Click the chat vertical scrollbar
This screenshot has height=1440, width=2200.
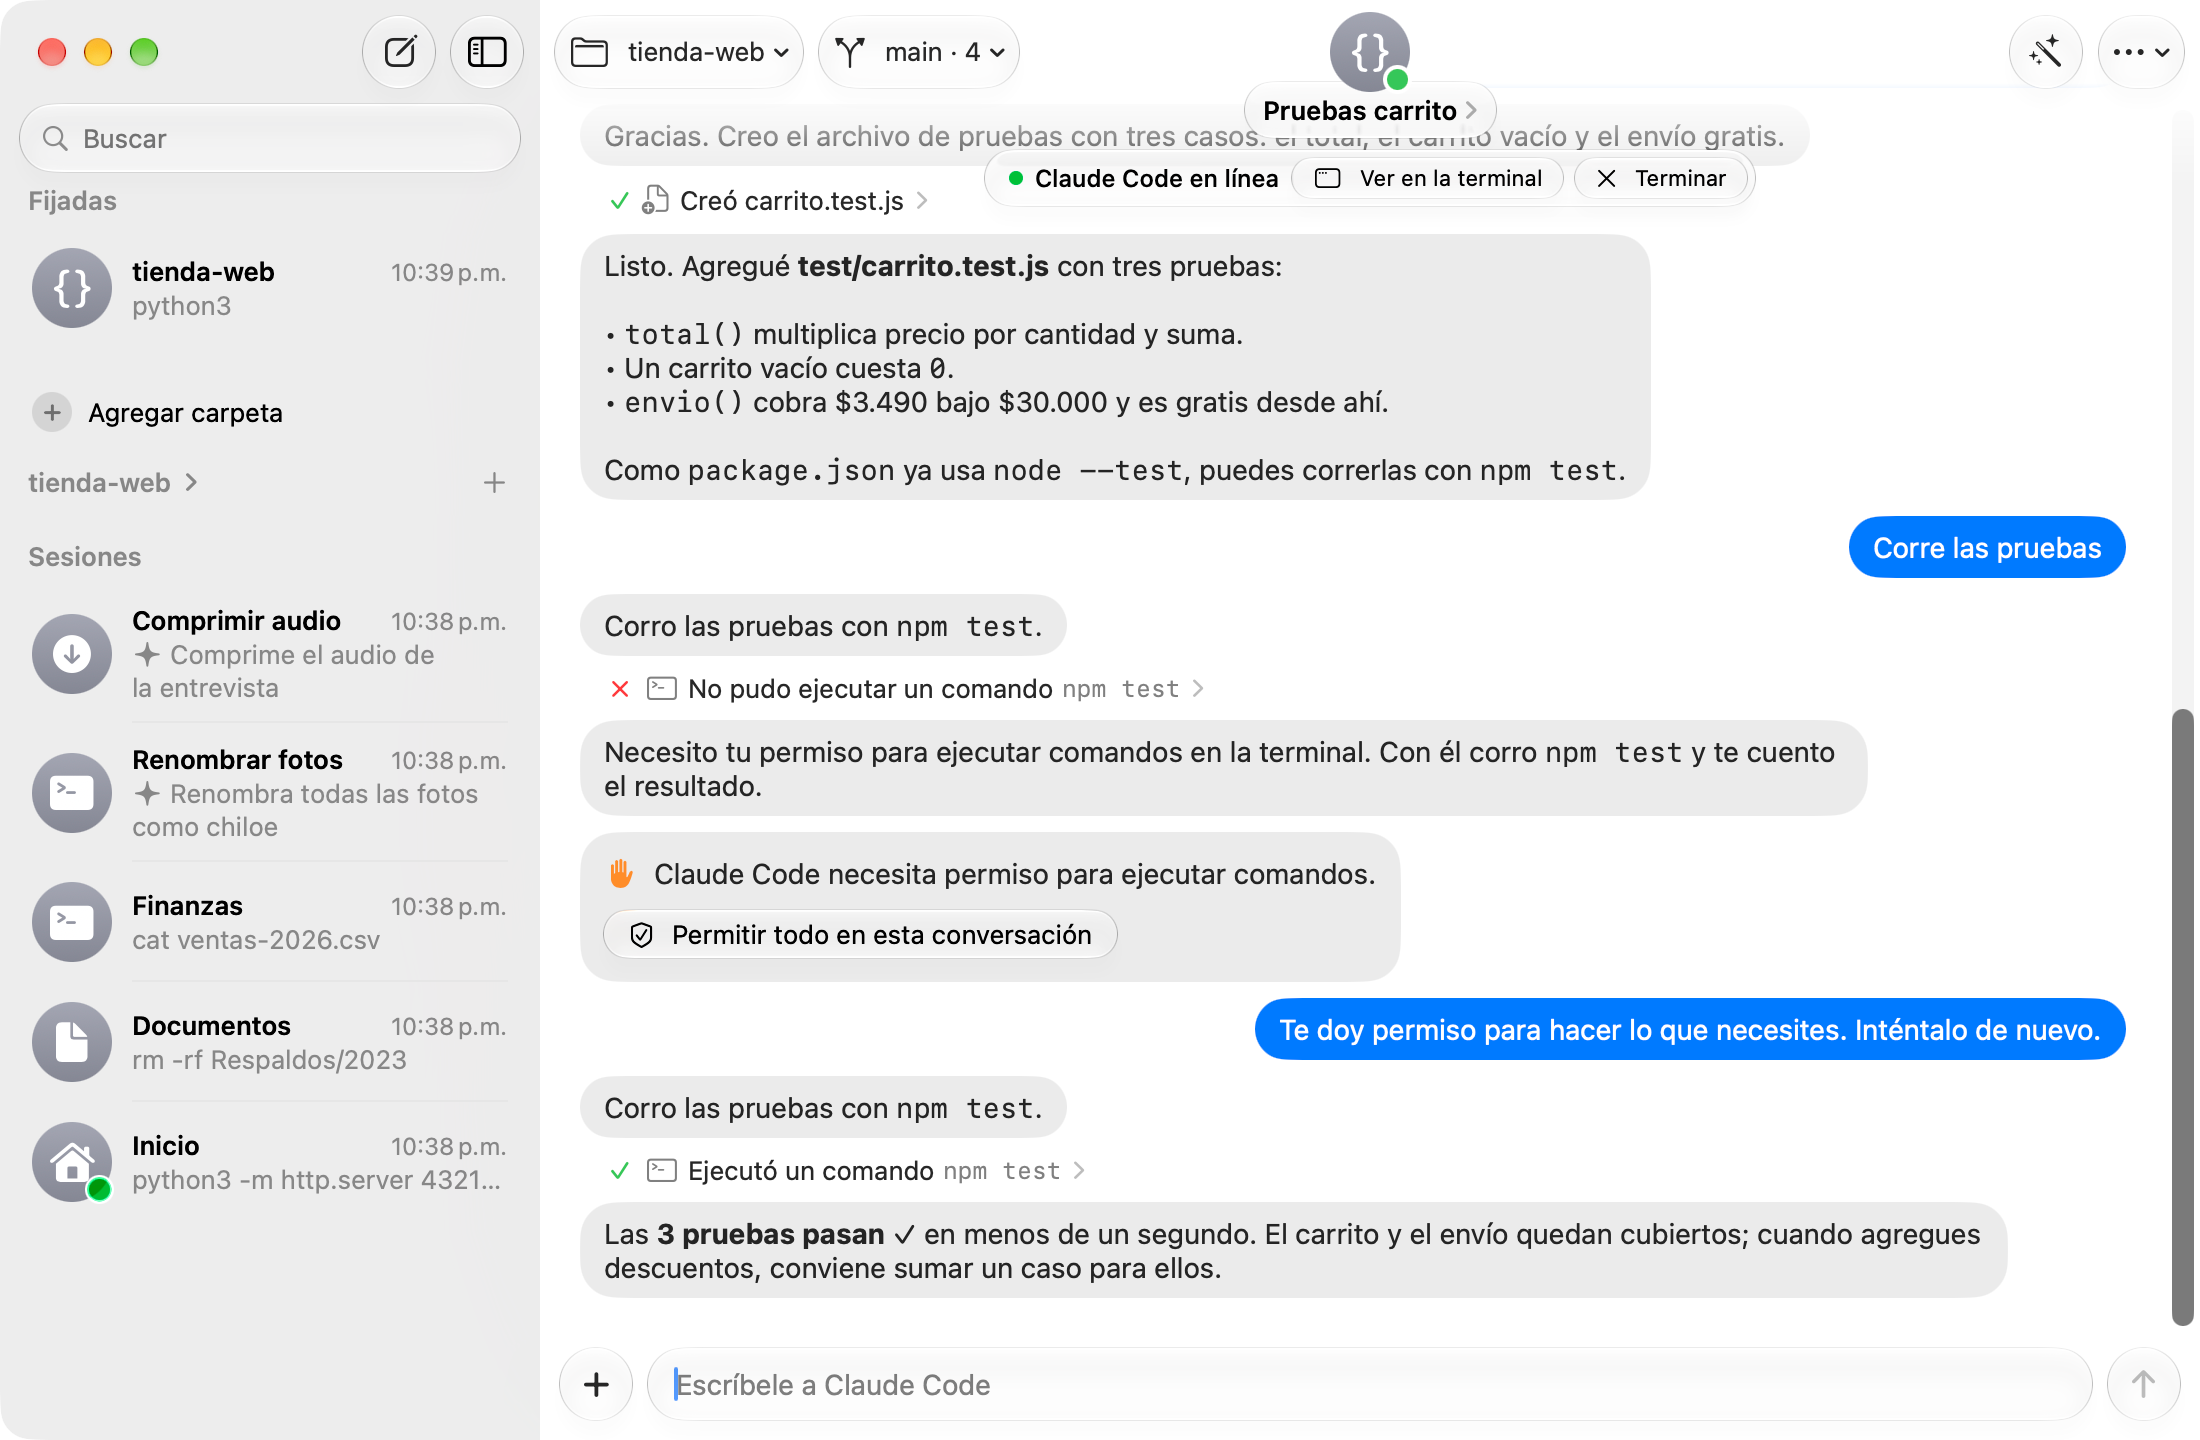pyautogui.click(x=2183, y=1017)
